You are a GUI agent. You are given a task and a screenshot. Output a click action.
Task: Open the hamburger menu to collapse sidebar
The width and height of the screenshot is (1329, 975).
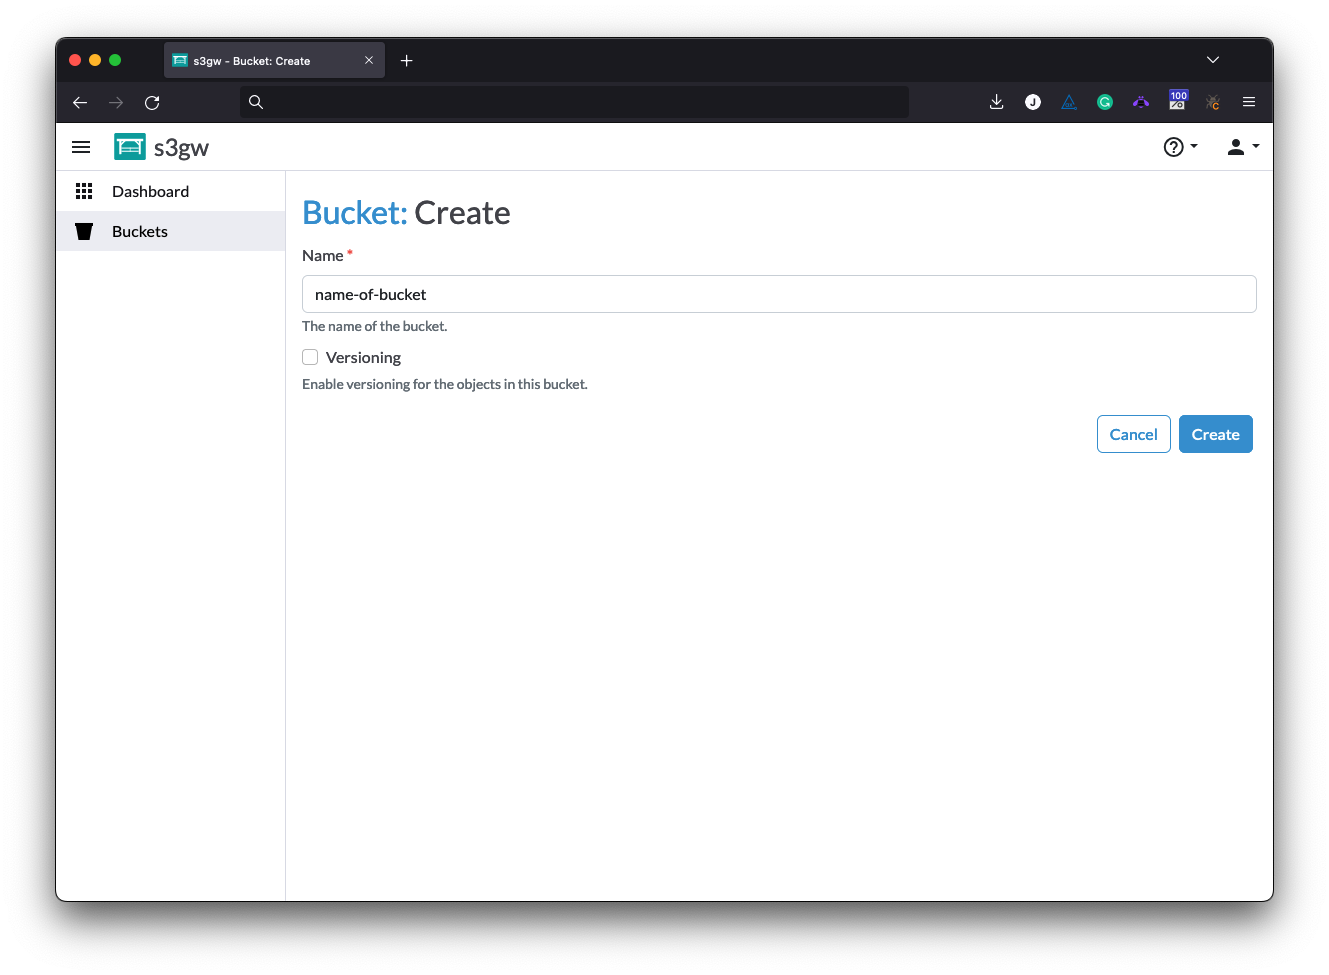pos(81,146)
